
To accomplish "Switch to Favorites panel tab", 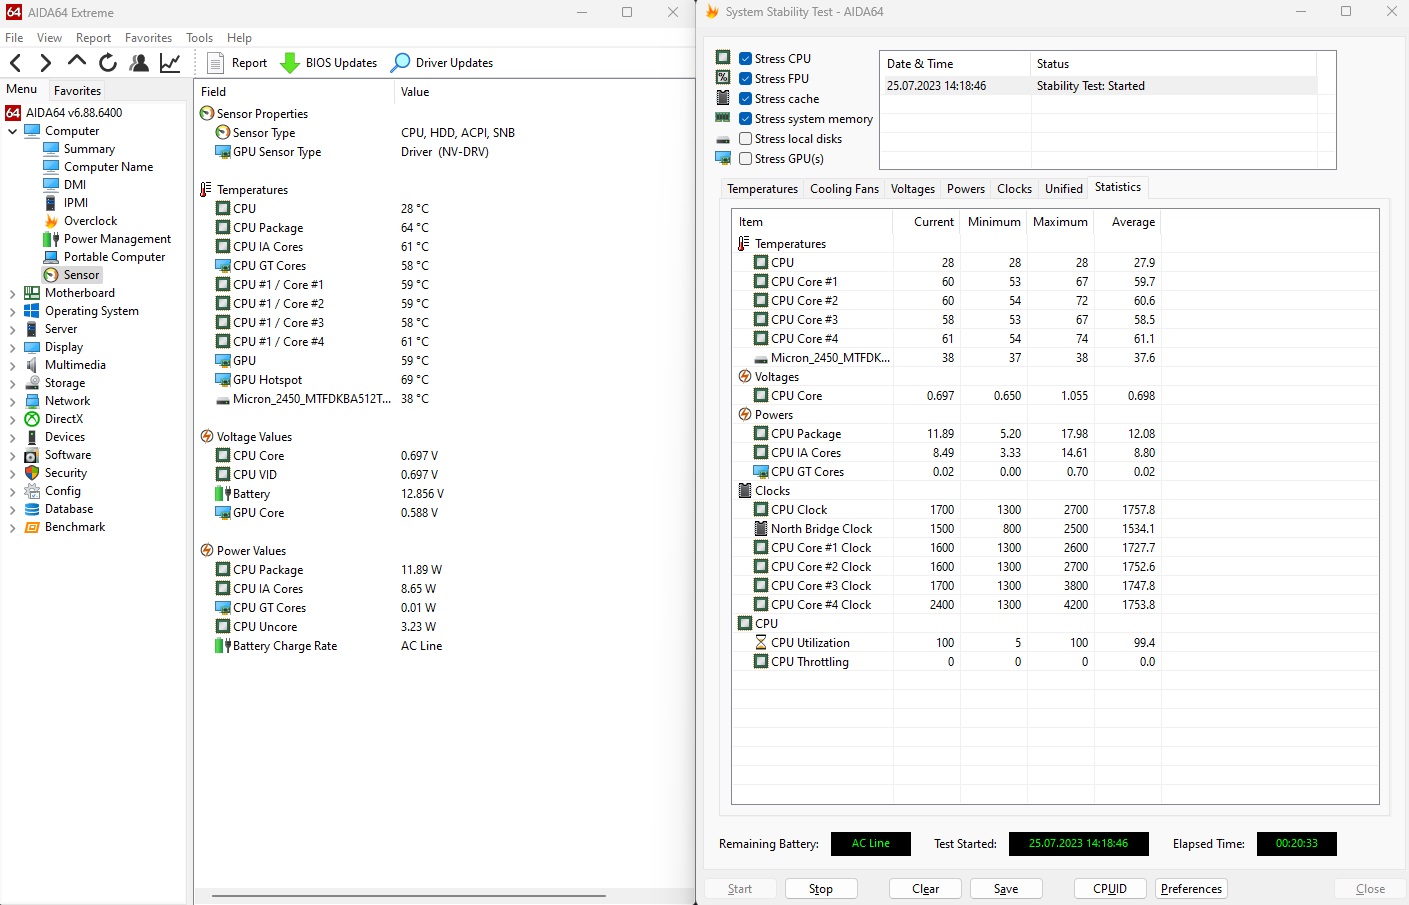I will (77, 91).
